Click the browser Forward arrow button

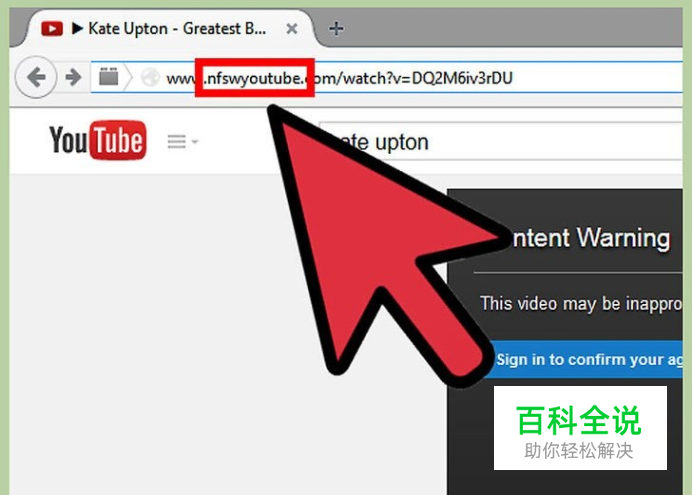tap(73, 78)
